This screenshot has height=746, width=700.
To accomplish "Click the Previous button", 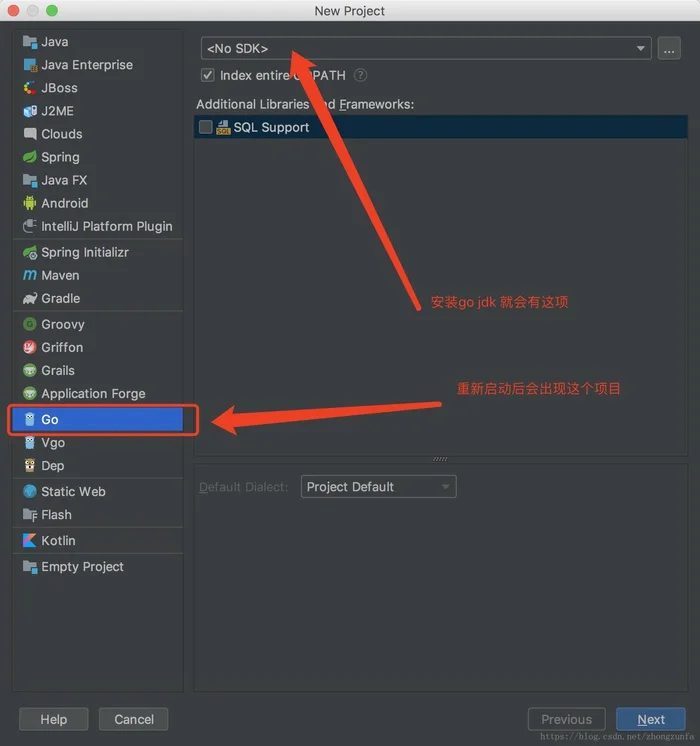I will [x=566, y=719].
